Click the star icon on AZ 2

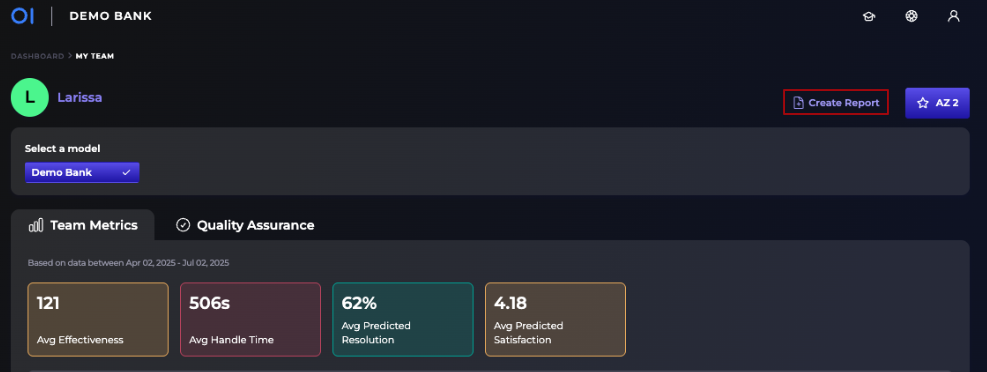pyautogui.click(x=923, y=103)
